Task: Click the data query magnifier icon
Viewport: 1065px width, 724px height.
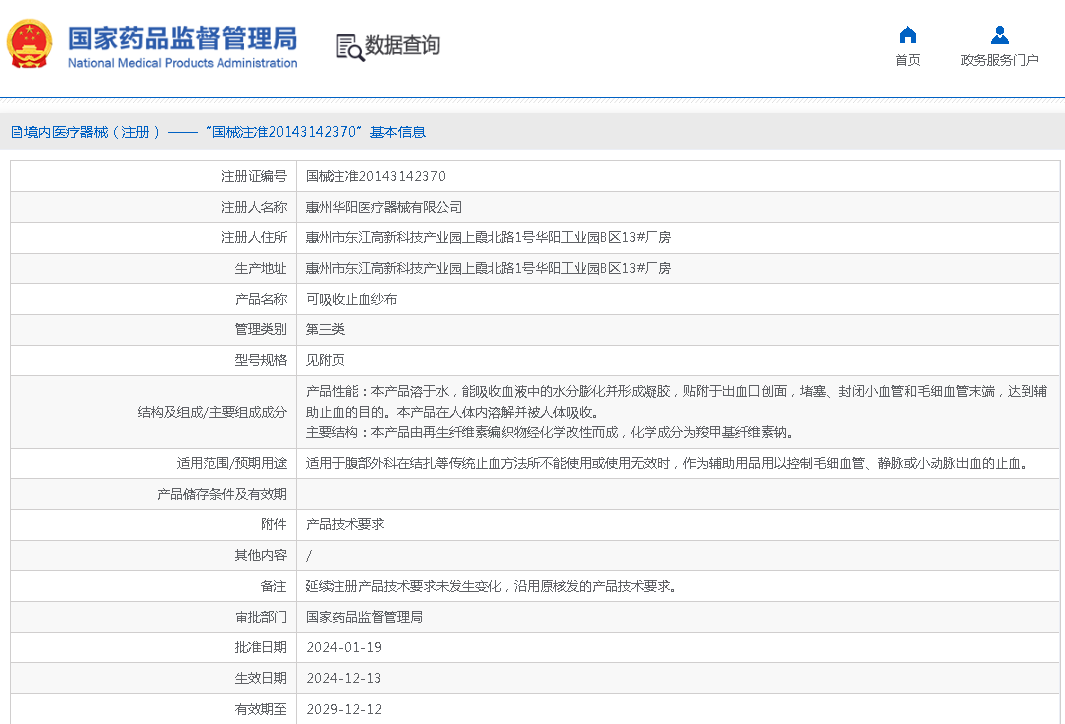Action: point(349,46)
